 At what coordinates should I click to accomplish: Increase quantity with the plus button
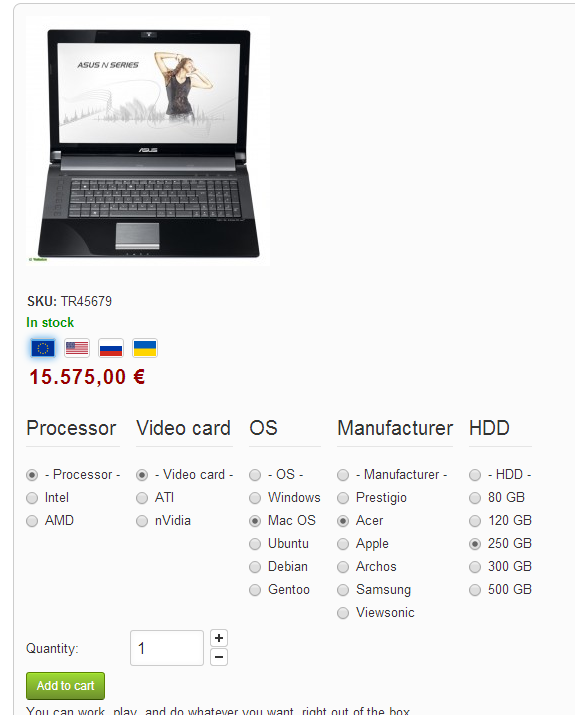click(219, 638)
